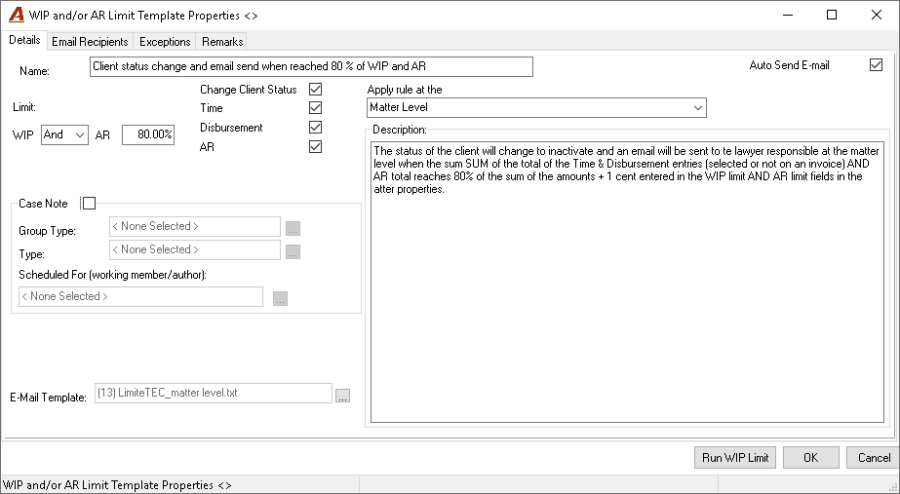
Task: Click the 'Limit:' label
Action: pos(25,107)
